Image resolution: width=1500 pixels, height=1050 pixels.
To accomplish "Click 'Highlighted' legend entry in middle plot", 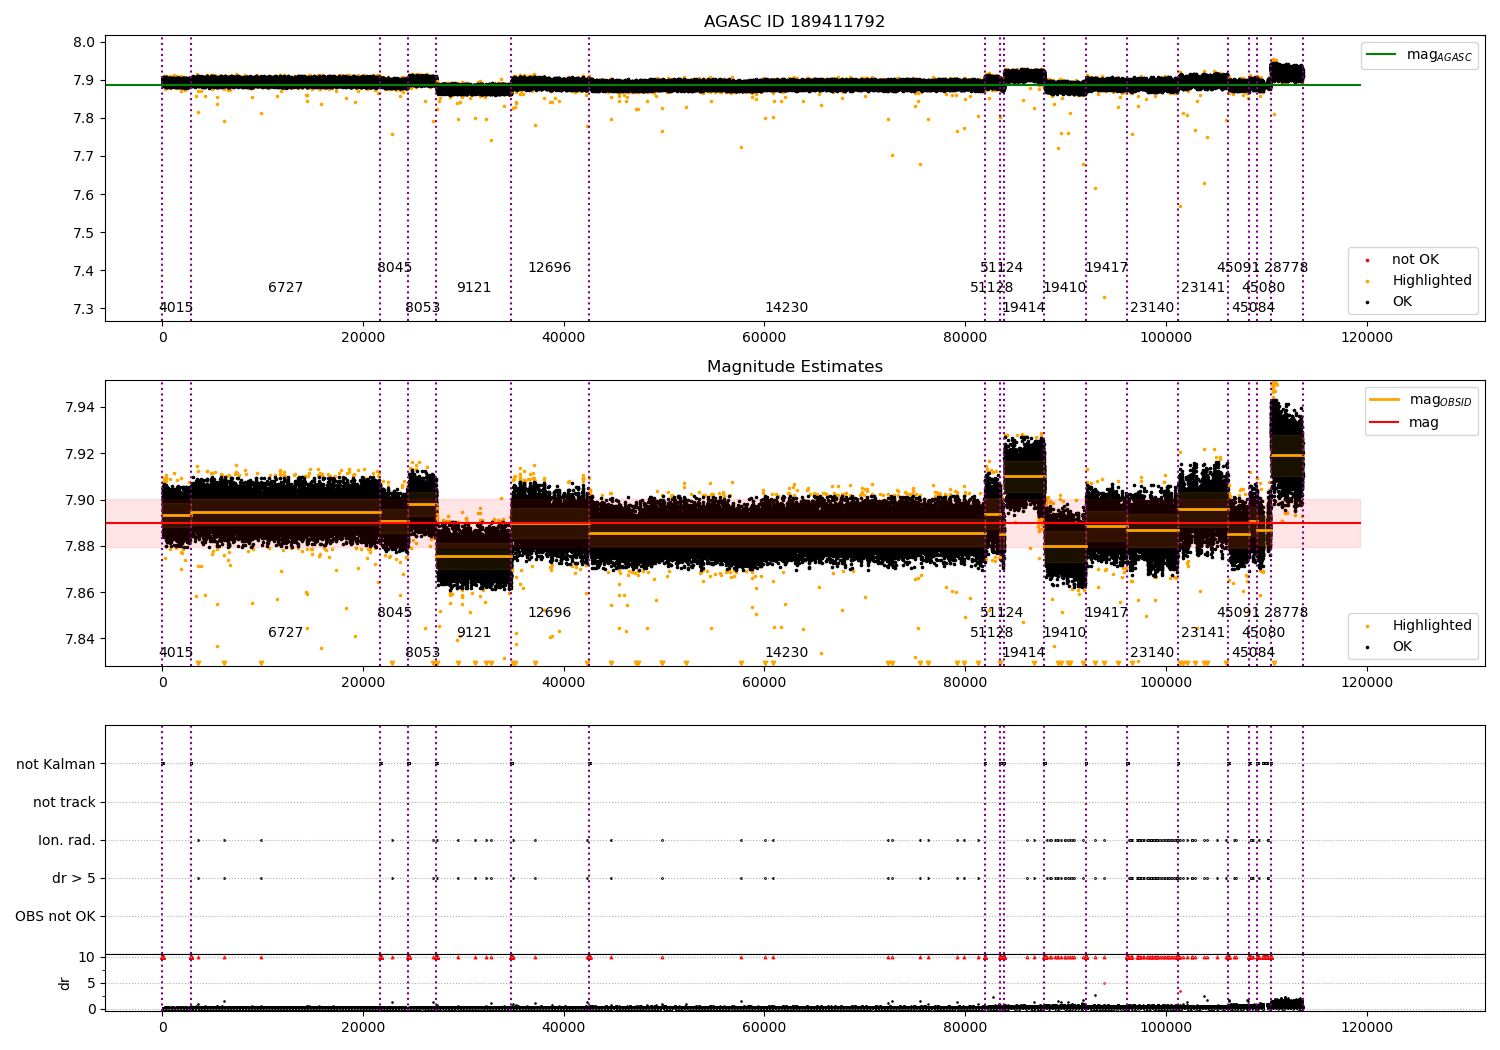I will [1419, 626].
